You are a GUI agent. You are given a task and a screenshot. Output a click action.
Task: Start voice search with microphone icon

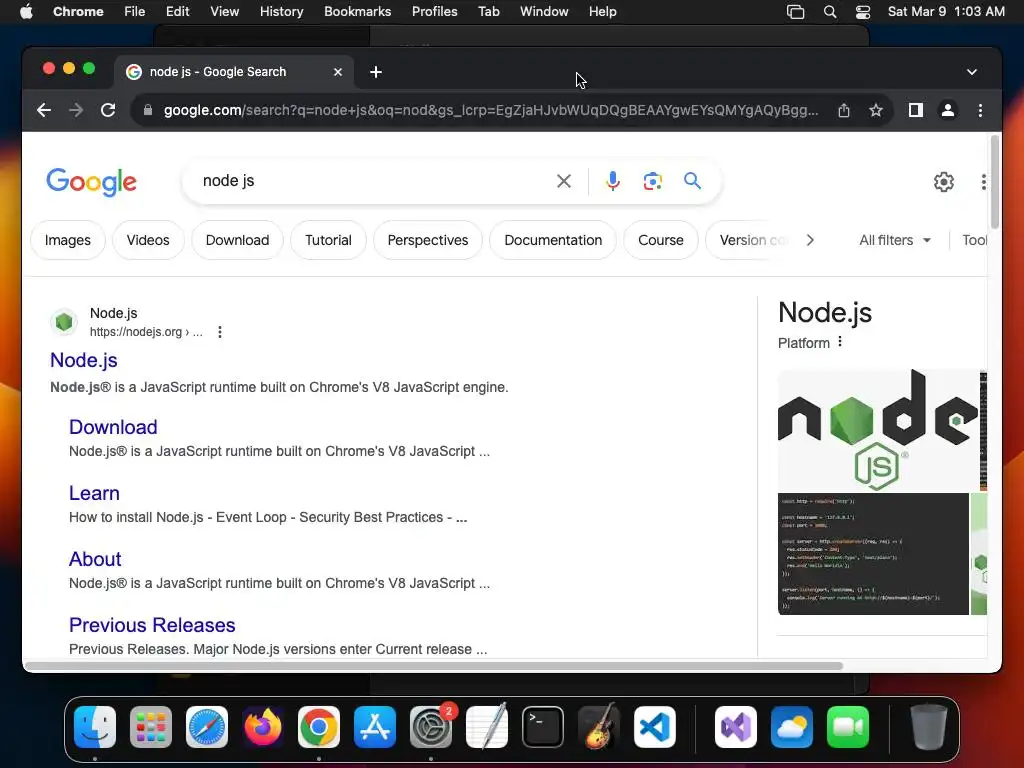coord(613,181)
